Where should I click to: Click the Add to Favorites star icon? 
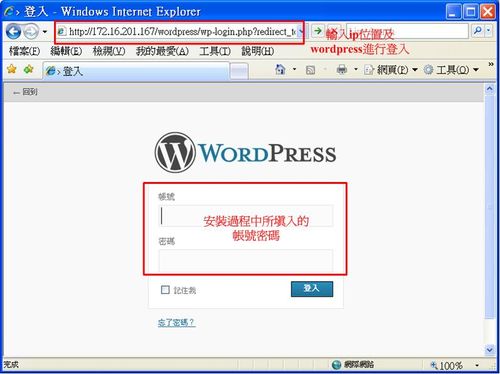point(29,69)
